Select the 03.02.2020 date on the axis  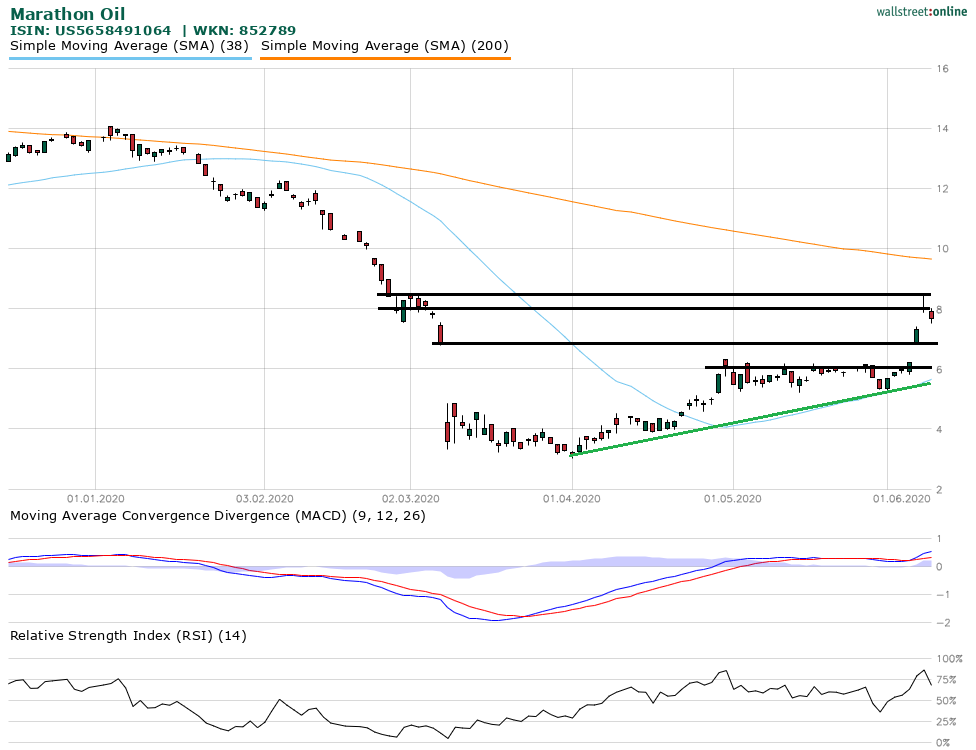click(264, 498)
